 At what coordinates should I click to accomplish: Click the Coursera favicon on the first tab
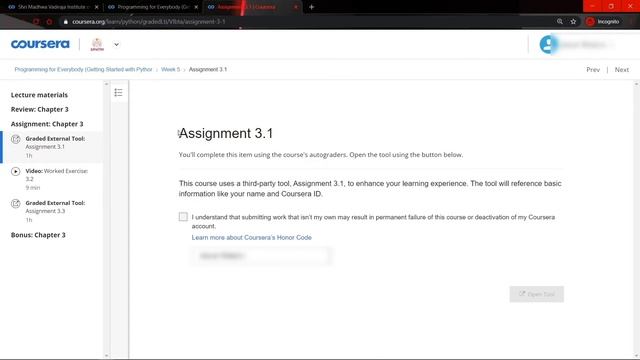click(12, 7)
